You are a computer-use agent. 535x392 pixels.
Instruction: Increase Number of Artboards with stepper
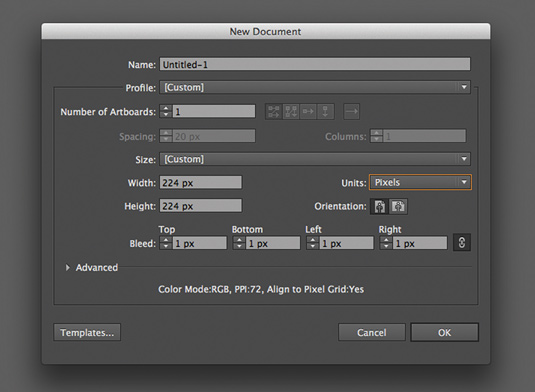[166, 108]
